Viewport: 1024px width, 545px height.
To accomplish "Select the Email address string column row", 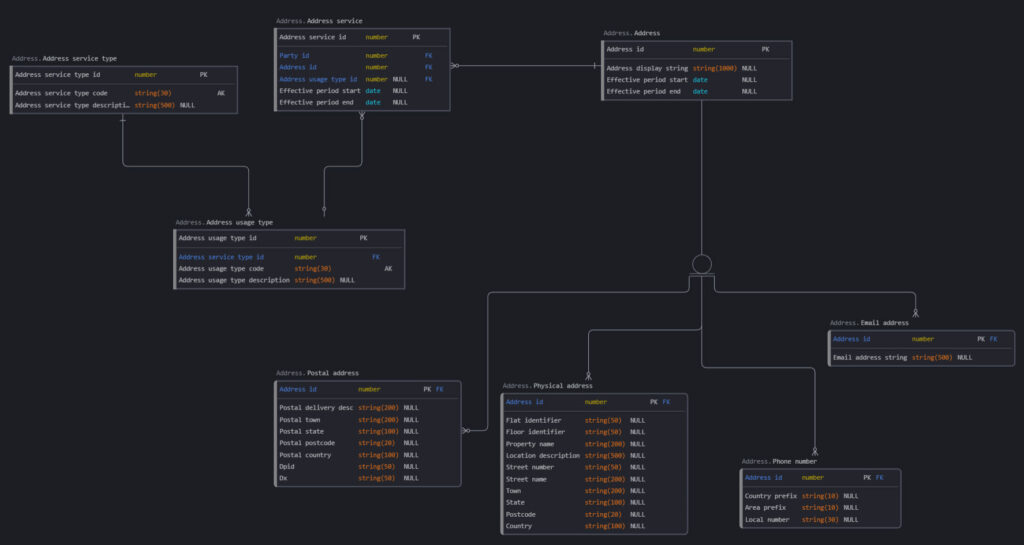I will point(900,357).
